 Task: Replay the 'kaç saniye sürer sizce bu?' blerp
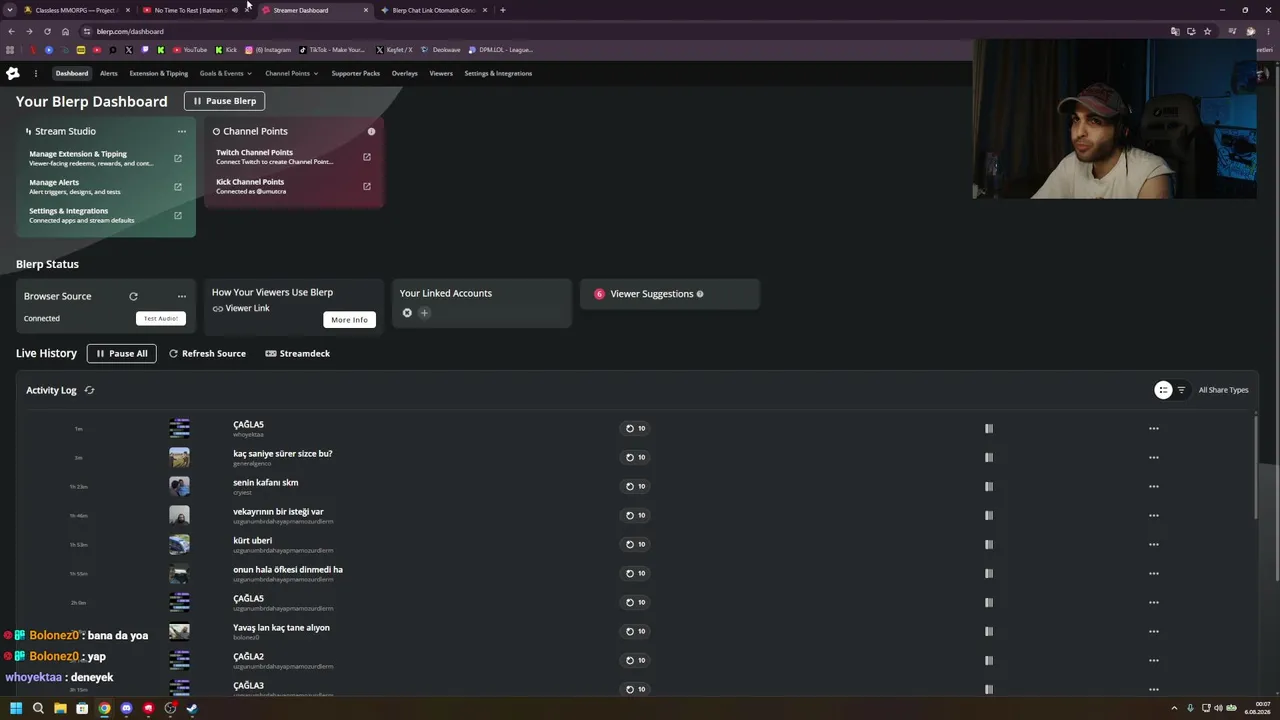(635, 457)
